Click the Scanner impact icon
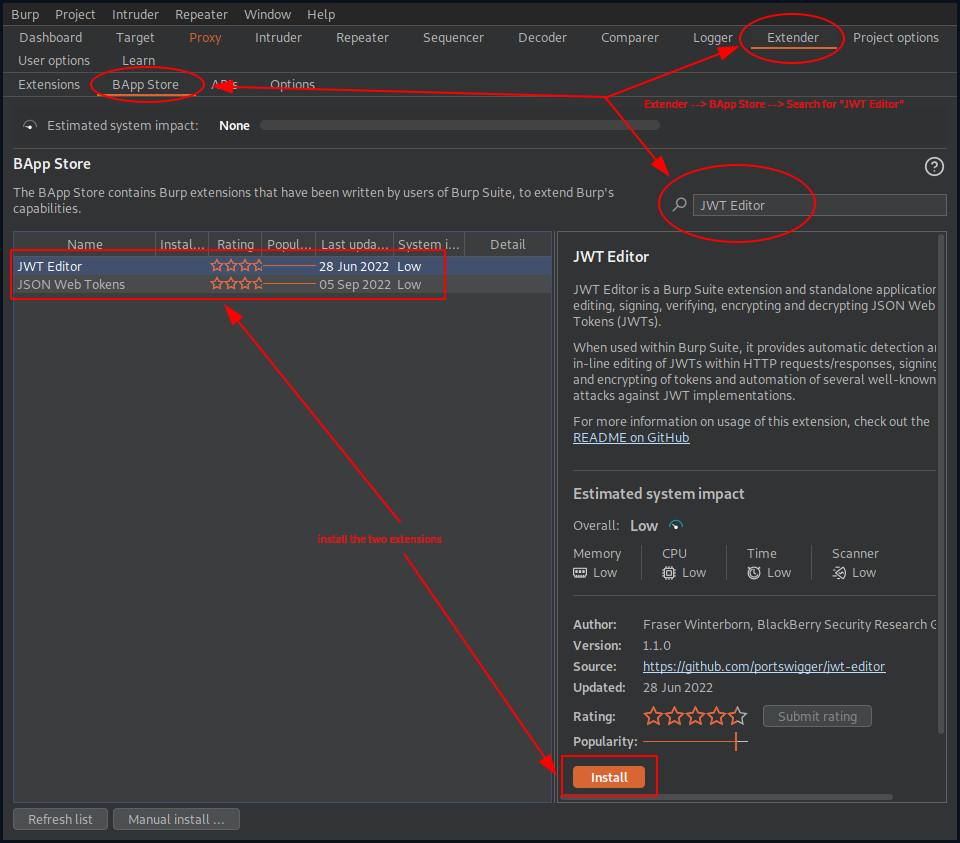 838,572
